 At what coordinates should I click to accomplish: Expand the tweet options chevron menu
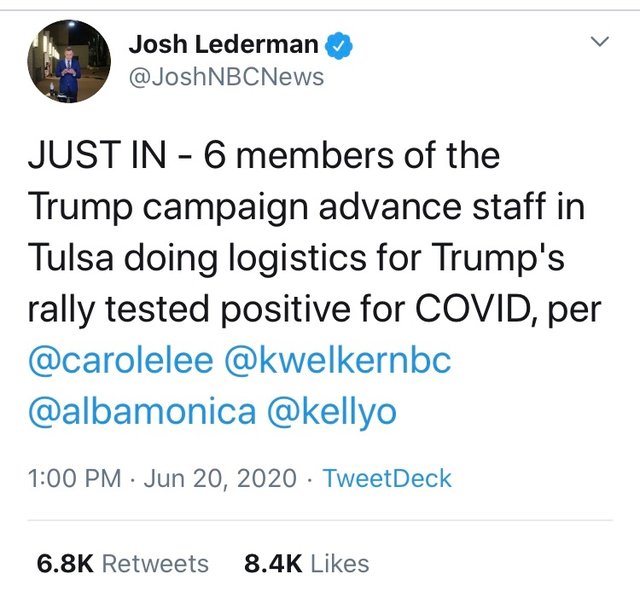[x=600, y=42]
